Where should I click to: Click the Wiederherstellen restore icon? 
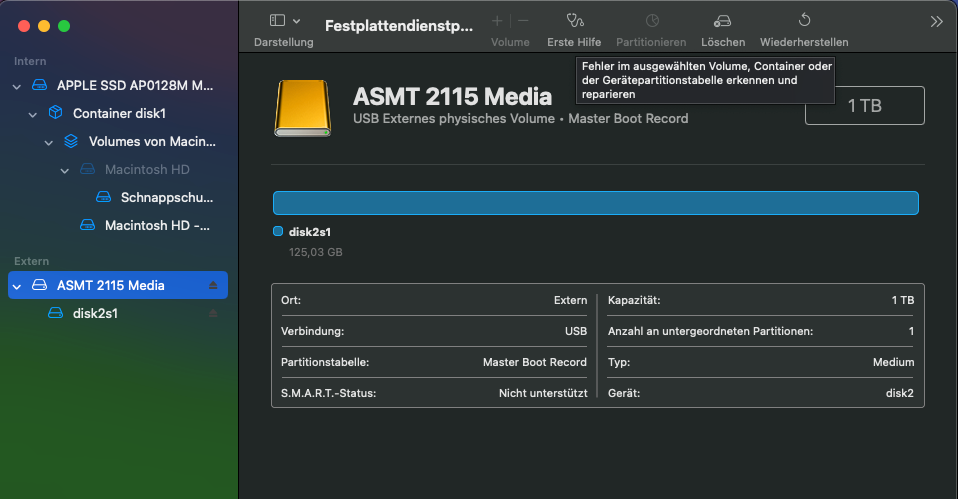(804, 20)
